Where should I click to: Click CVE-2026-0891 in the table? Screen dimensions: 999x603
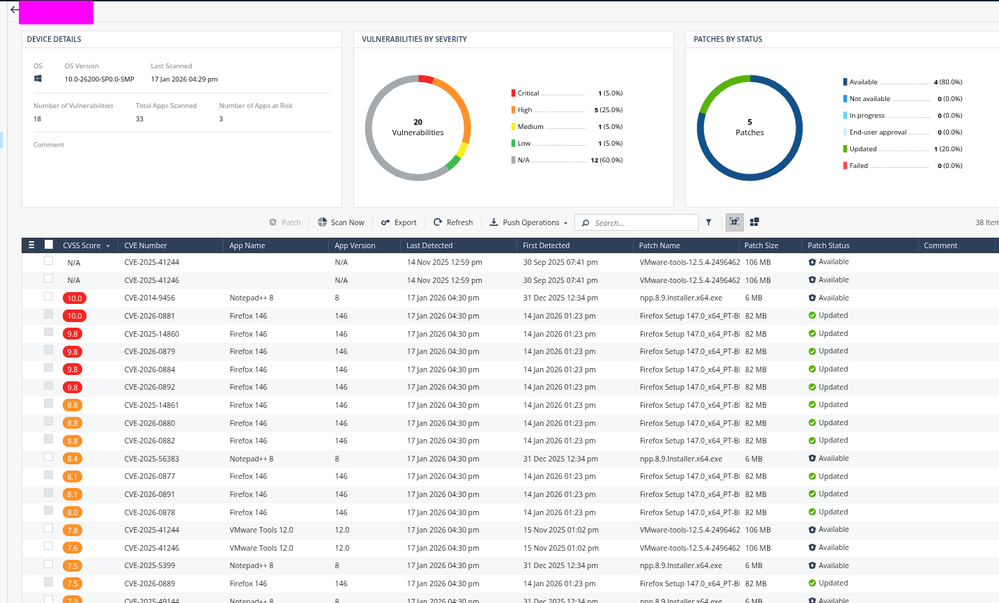tap(149, 494)
